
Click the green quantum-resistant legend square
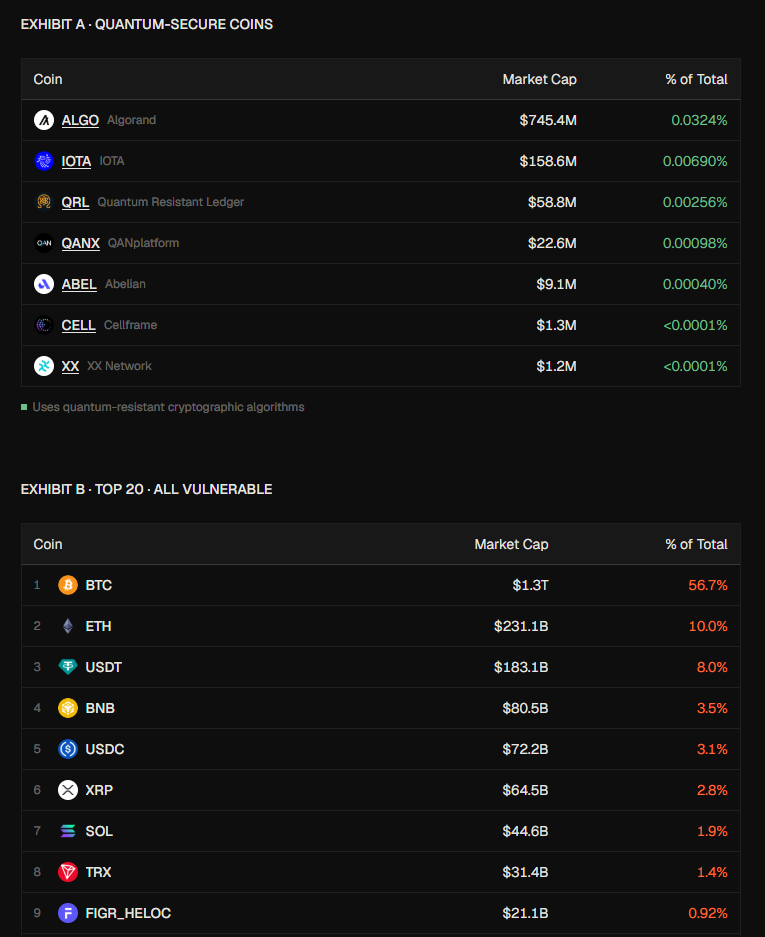pos(24,407)
